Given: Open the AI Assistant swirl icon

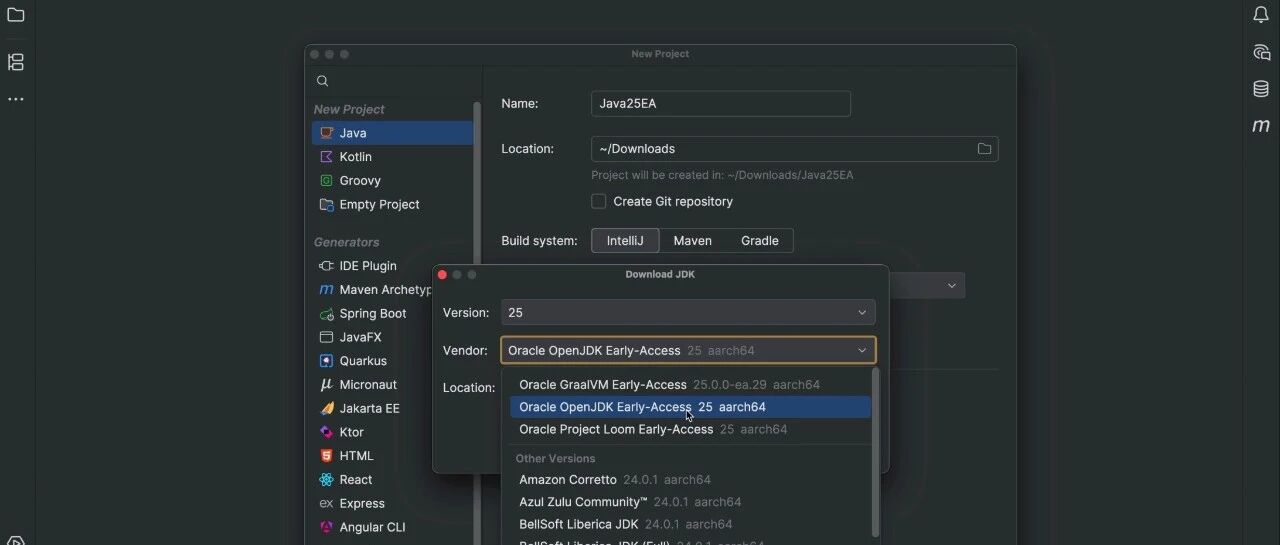Looking at the screenshot, I should (1261, 53).
